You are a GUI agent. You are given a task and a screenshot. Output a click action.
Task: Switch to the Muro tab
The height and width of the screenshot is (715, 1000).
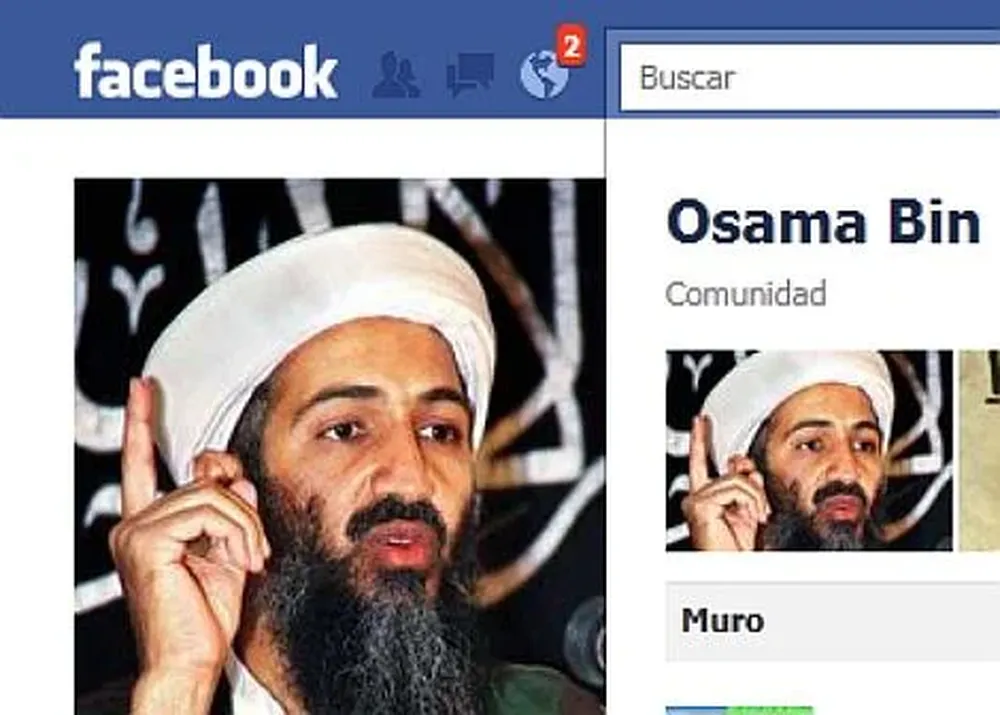[x=722, y=621]
